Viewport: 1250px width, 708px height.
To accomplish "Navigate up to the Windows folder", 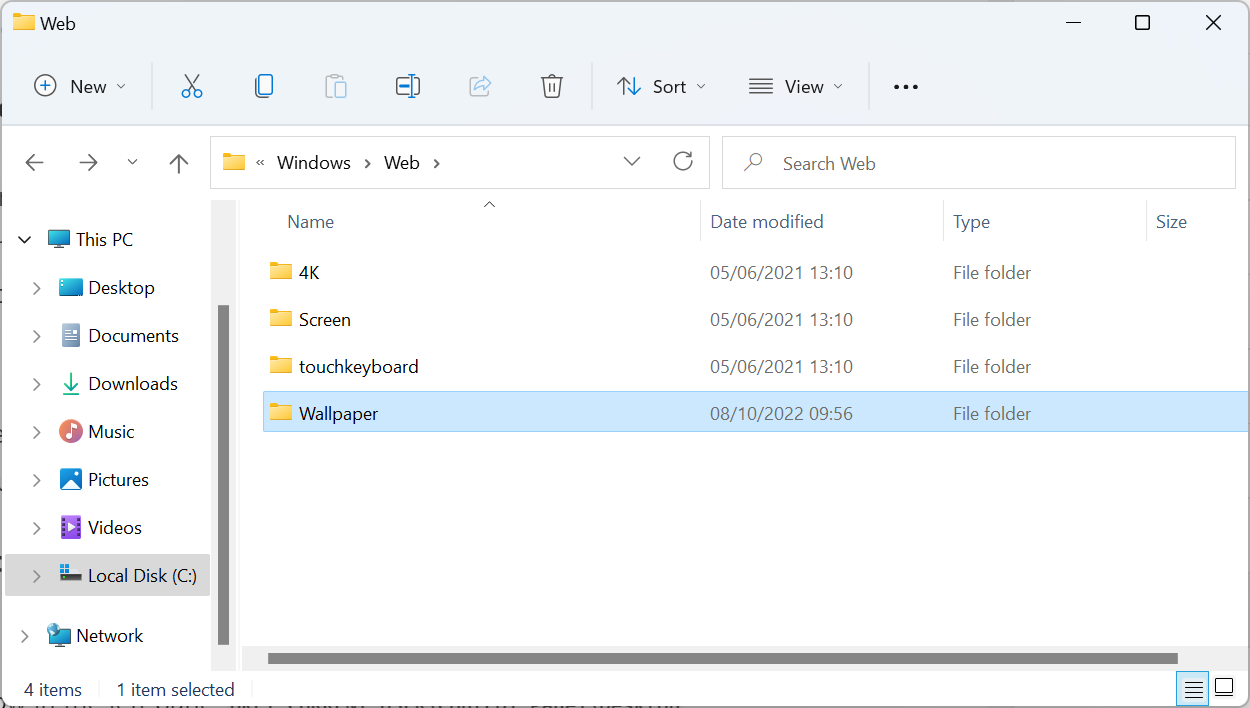I will click(178, 162).
